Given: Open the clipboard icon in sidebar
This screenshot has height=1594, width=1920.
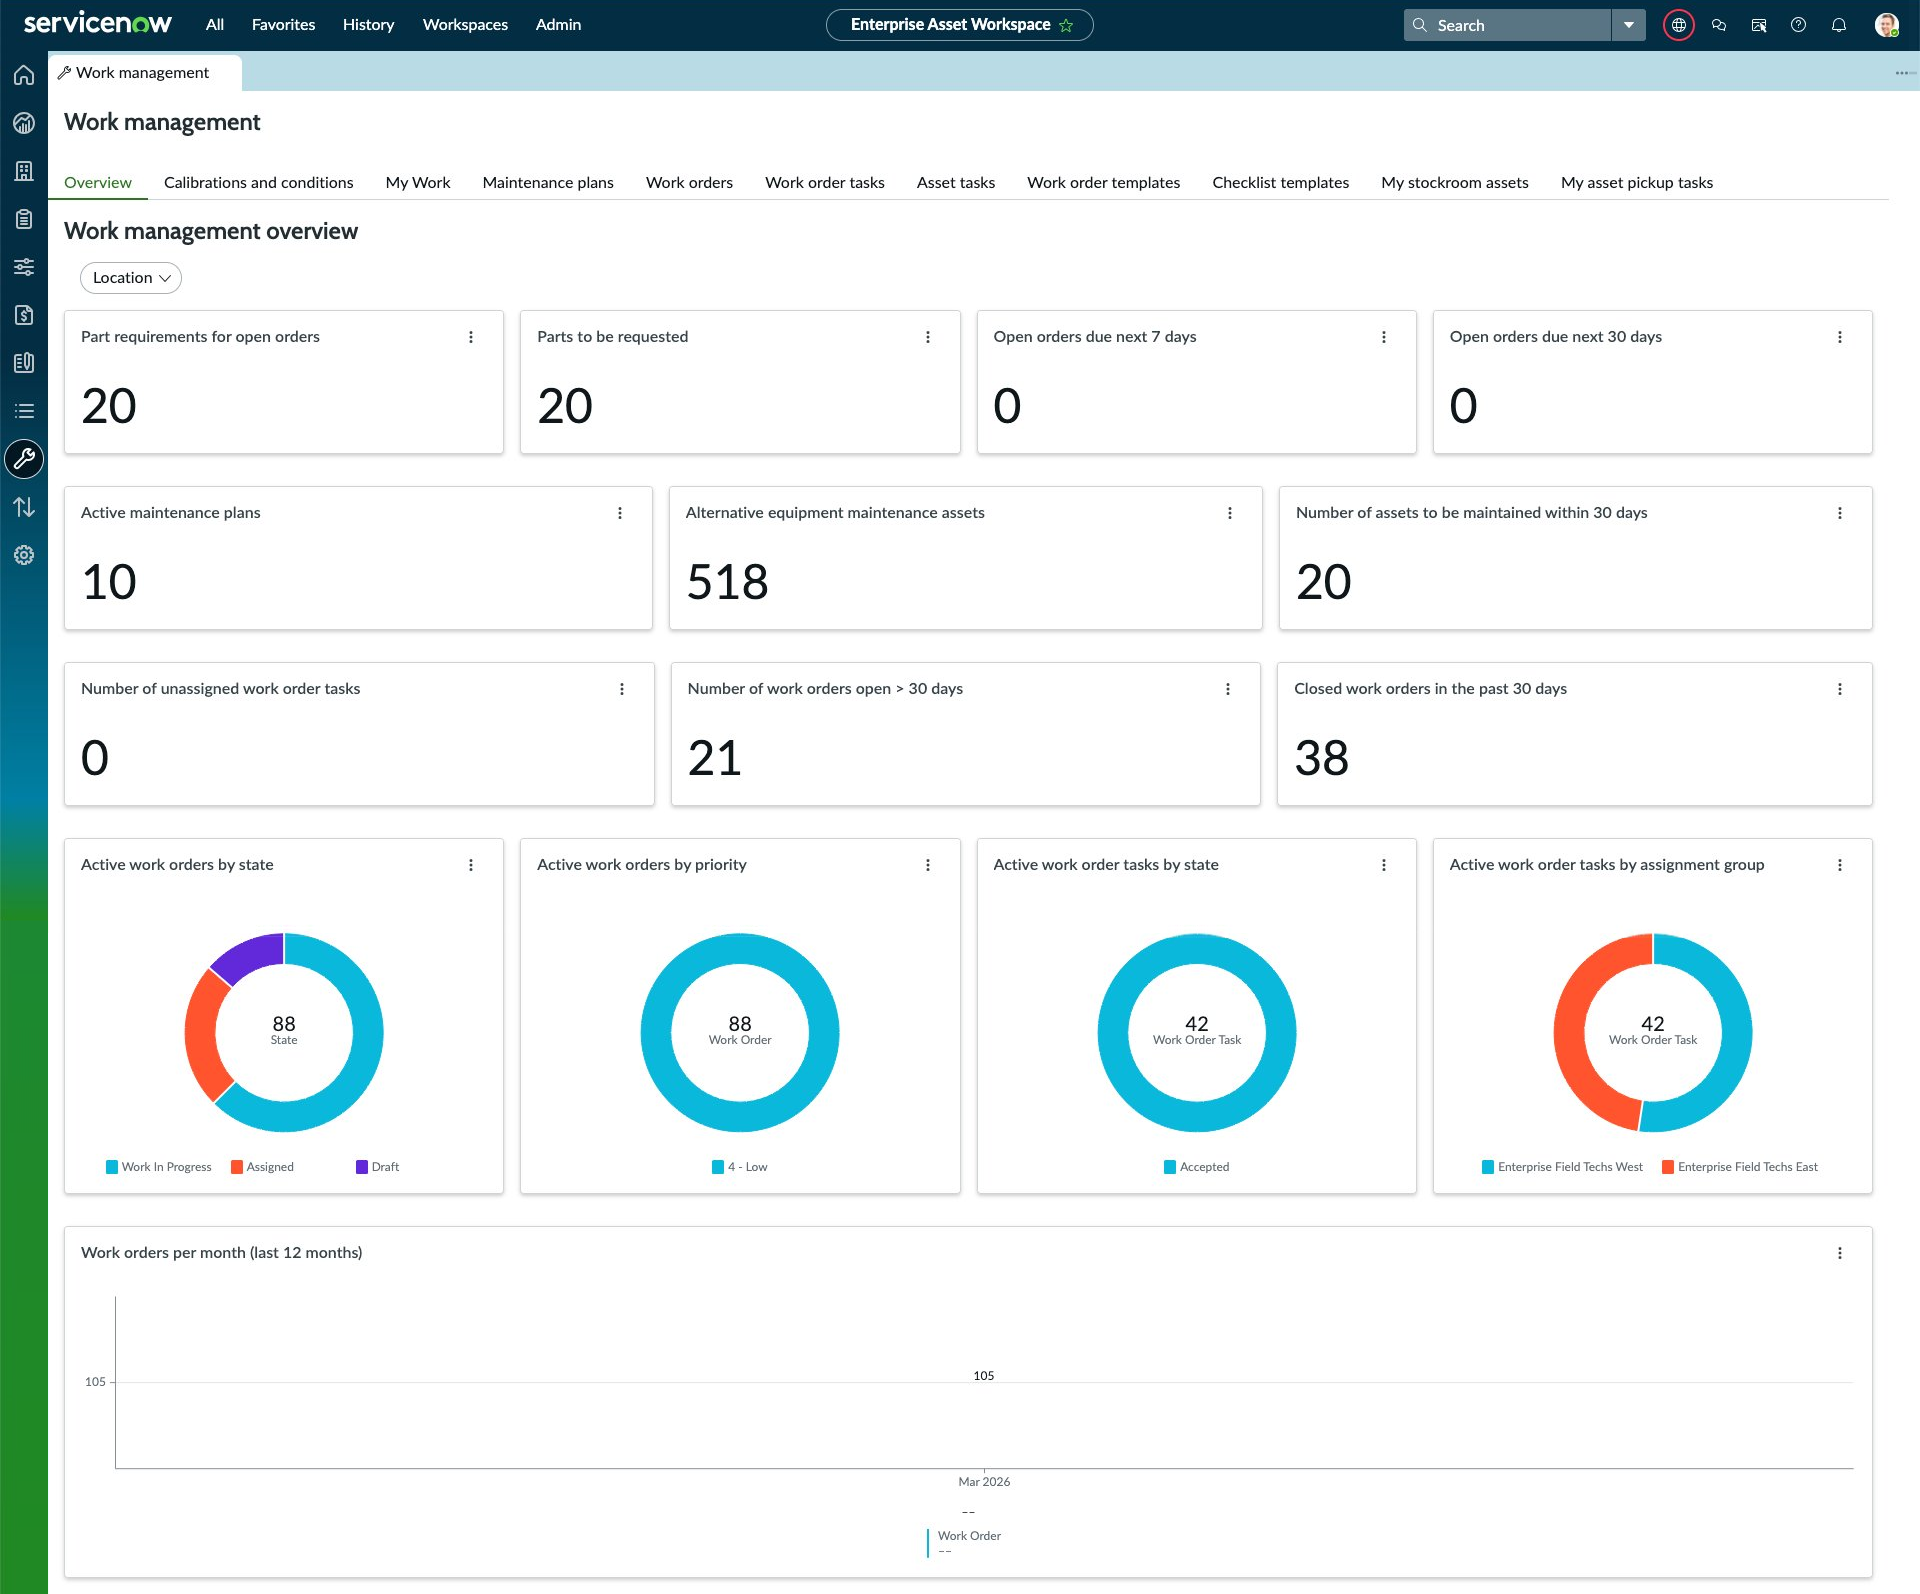Looking at the screenshot, I should pyautogui.click(x=24, y=219).
